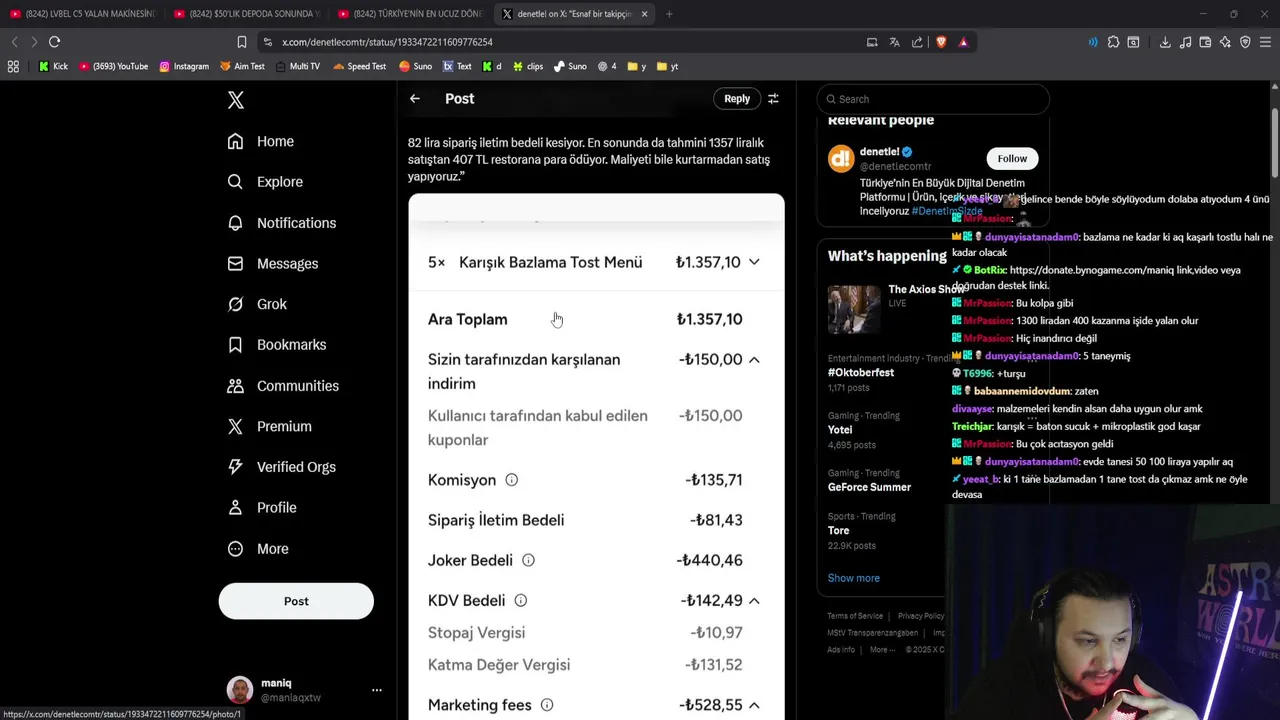Click the Marketing fees info icon

click(547, 705)
